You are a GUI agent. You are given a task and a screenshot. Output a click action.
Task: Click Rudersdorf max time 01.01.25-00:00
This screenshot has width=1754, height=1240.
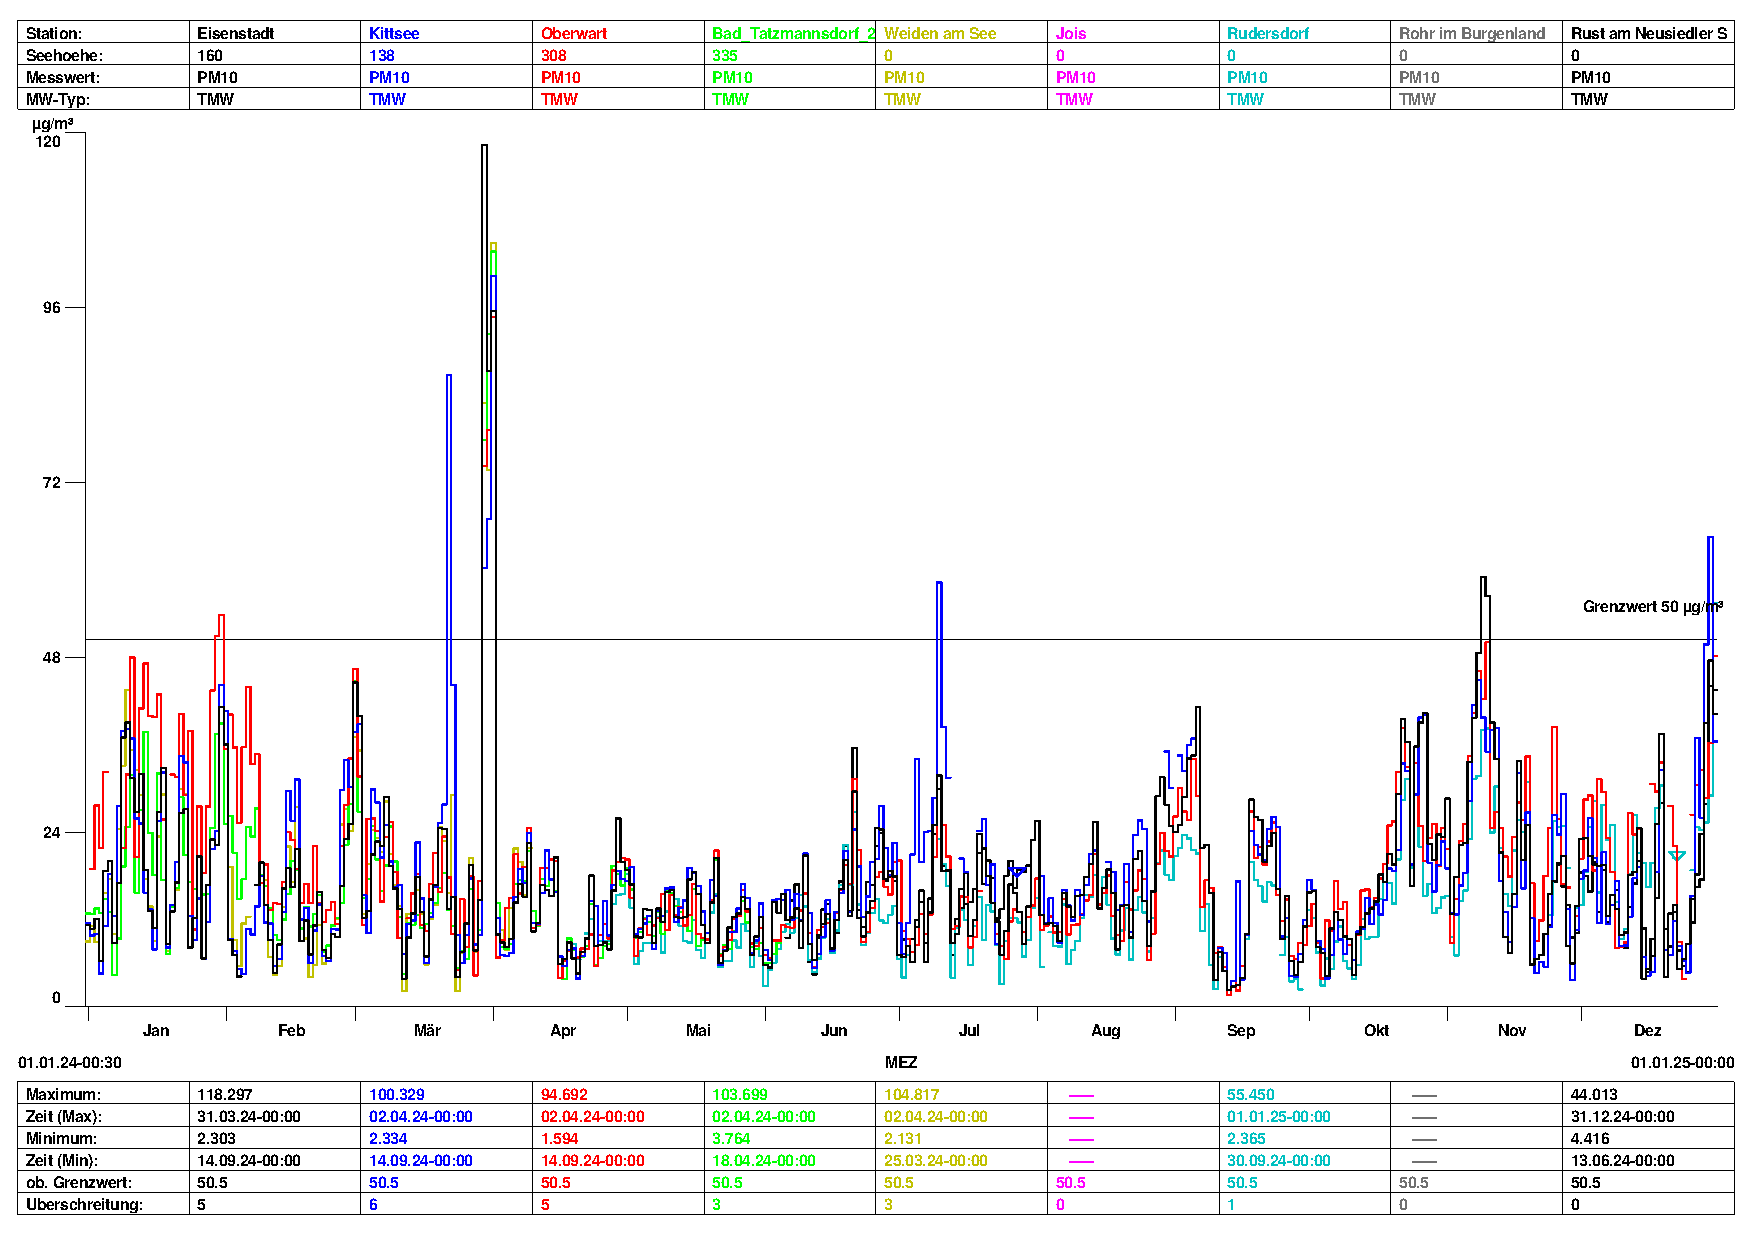(x=1279, y=1116)
